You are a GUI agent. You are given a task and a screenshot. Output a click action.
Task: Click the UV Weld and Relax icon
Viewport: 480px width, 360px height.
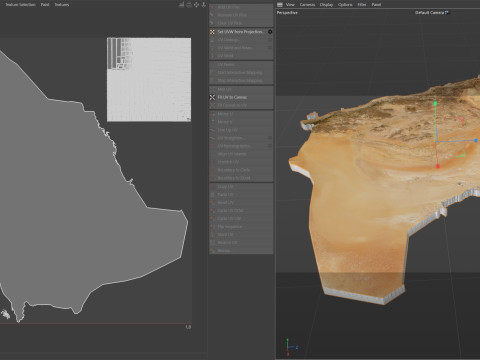click(x=212, y=48)
